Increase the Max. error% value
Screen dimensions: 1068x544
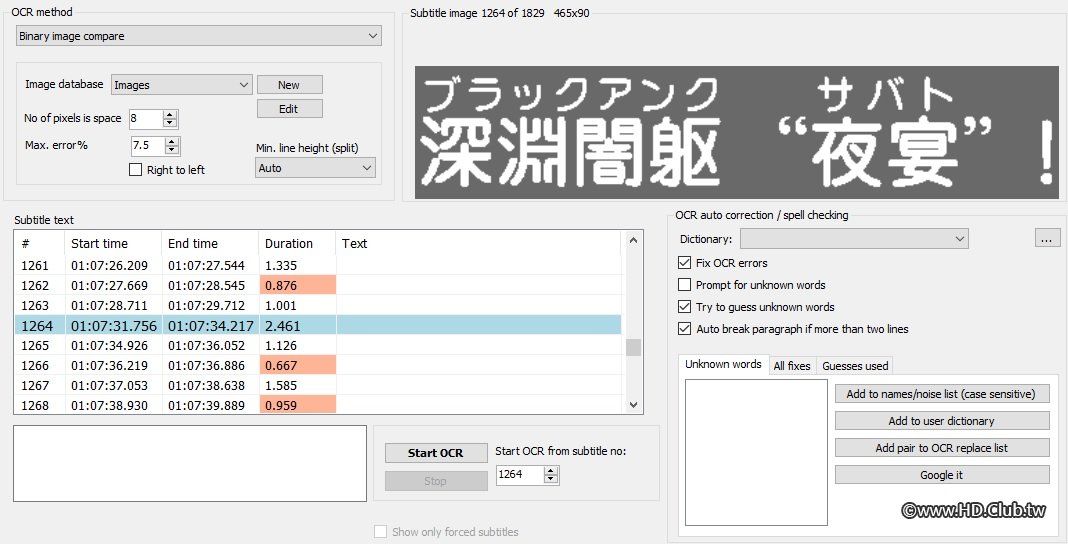172,142
